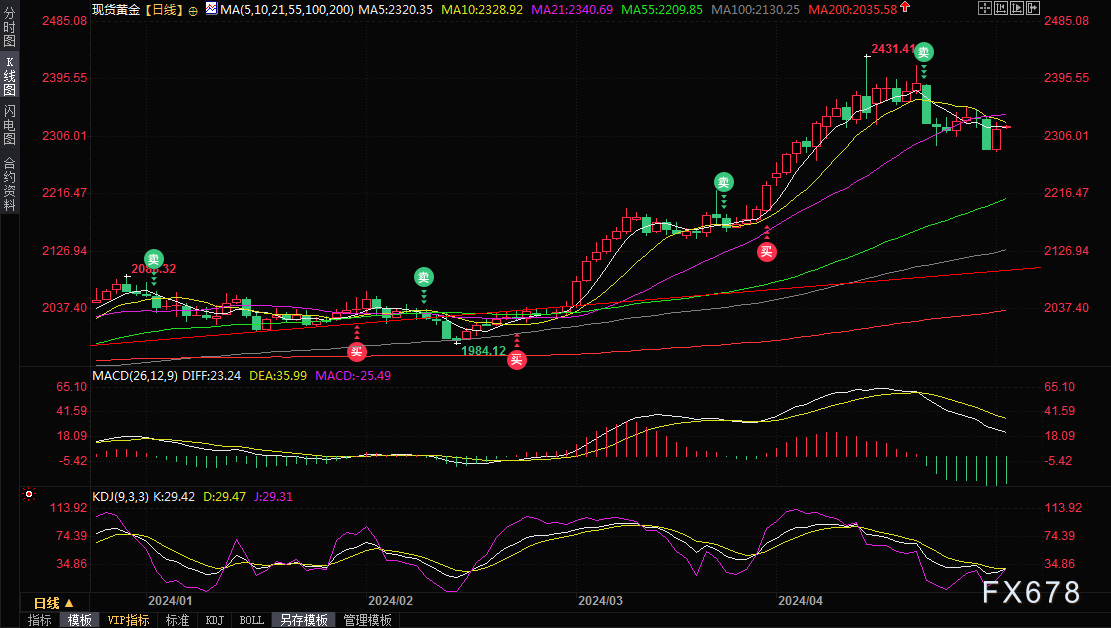Click the 卖 marker above February candles
Image resolution: width=1111 pixels, height=628 pixels.
coord(424,277)
